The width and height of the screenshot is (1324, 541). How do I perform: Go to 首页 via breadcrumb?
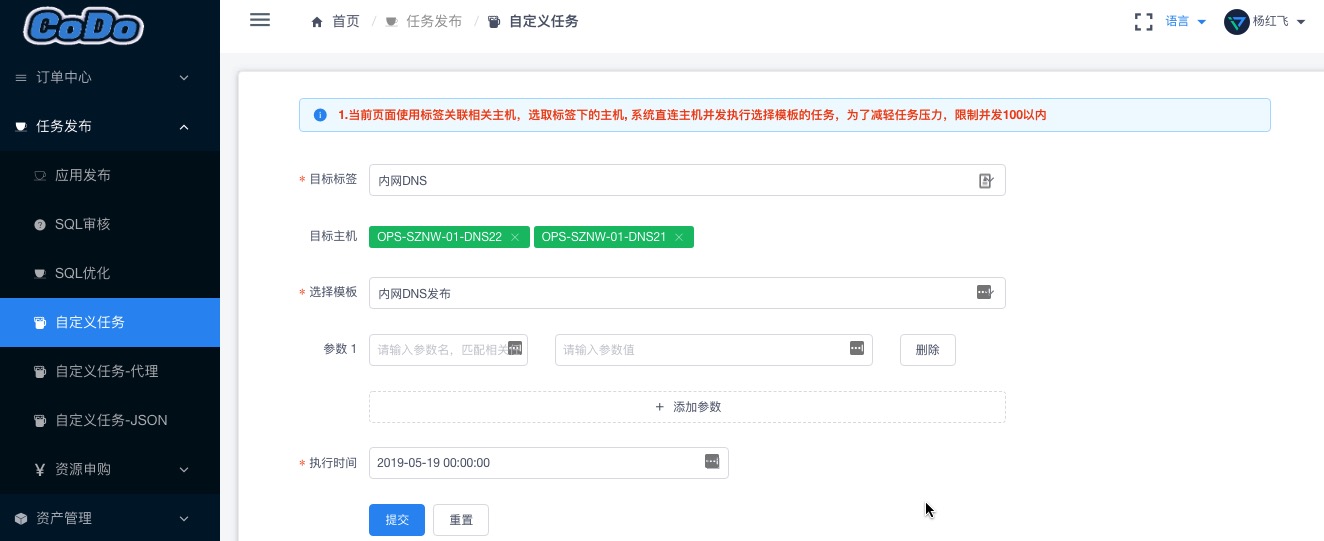point(346,21)
